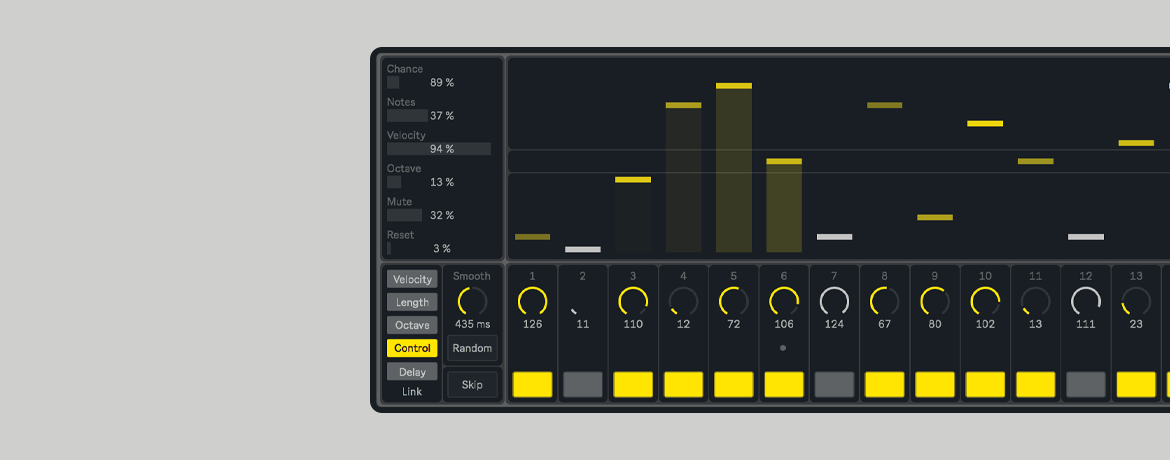Click the Smooth knob at 435 ms

click(x=472, y=301)
